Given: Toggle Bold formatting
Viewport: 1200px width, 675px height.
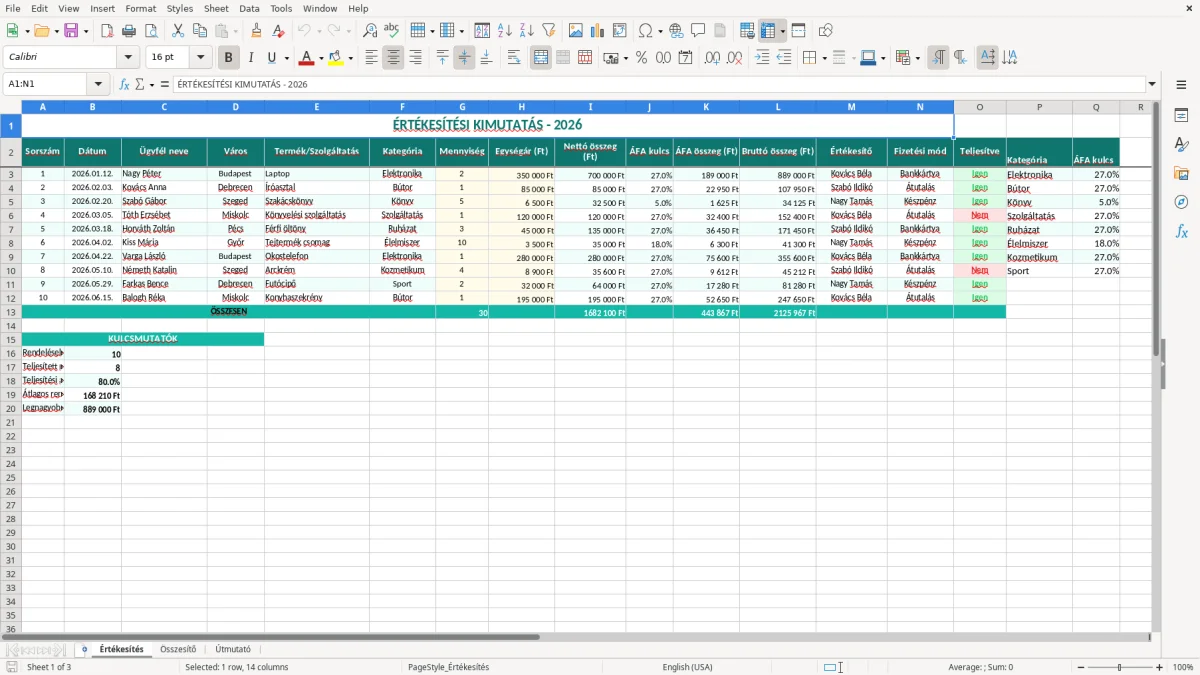Looking at the screenshot, I should click(x=229, y=58).
